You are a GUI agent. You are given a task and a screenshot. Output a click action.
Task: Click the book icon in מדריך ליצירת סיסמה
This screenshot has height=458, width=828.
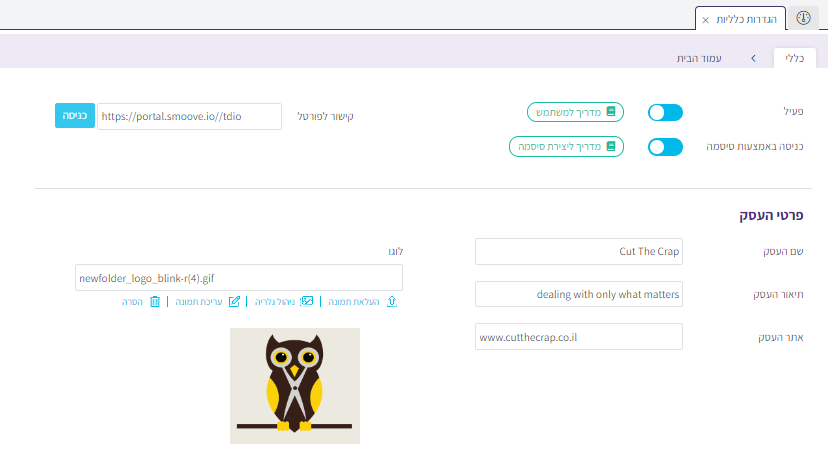pos(611,147)
